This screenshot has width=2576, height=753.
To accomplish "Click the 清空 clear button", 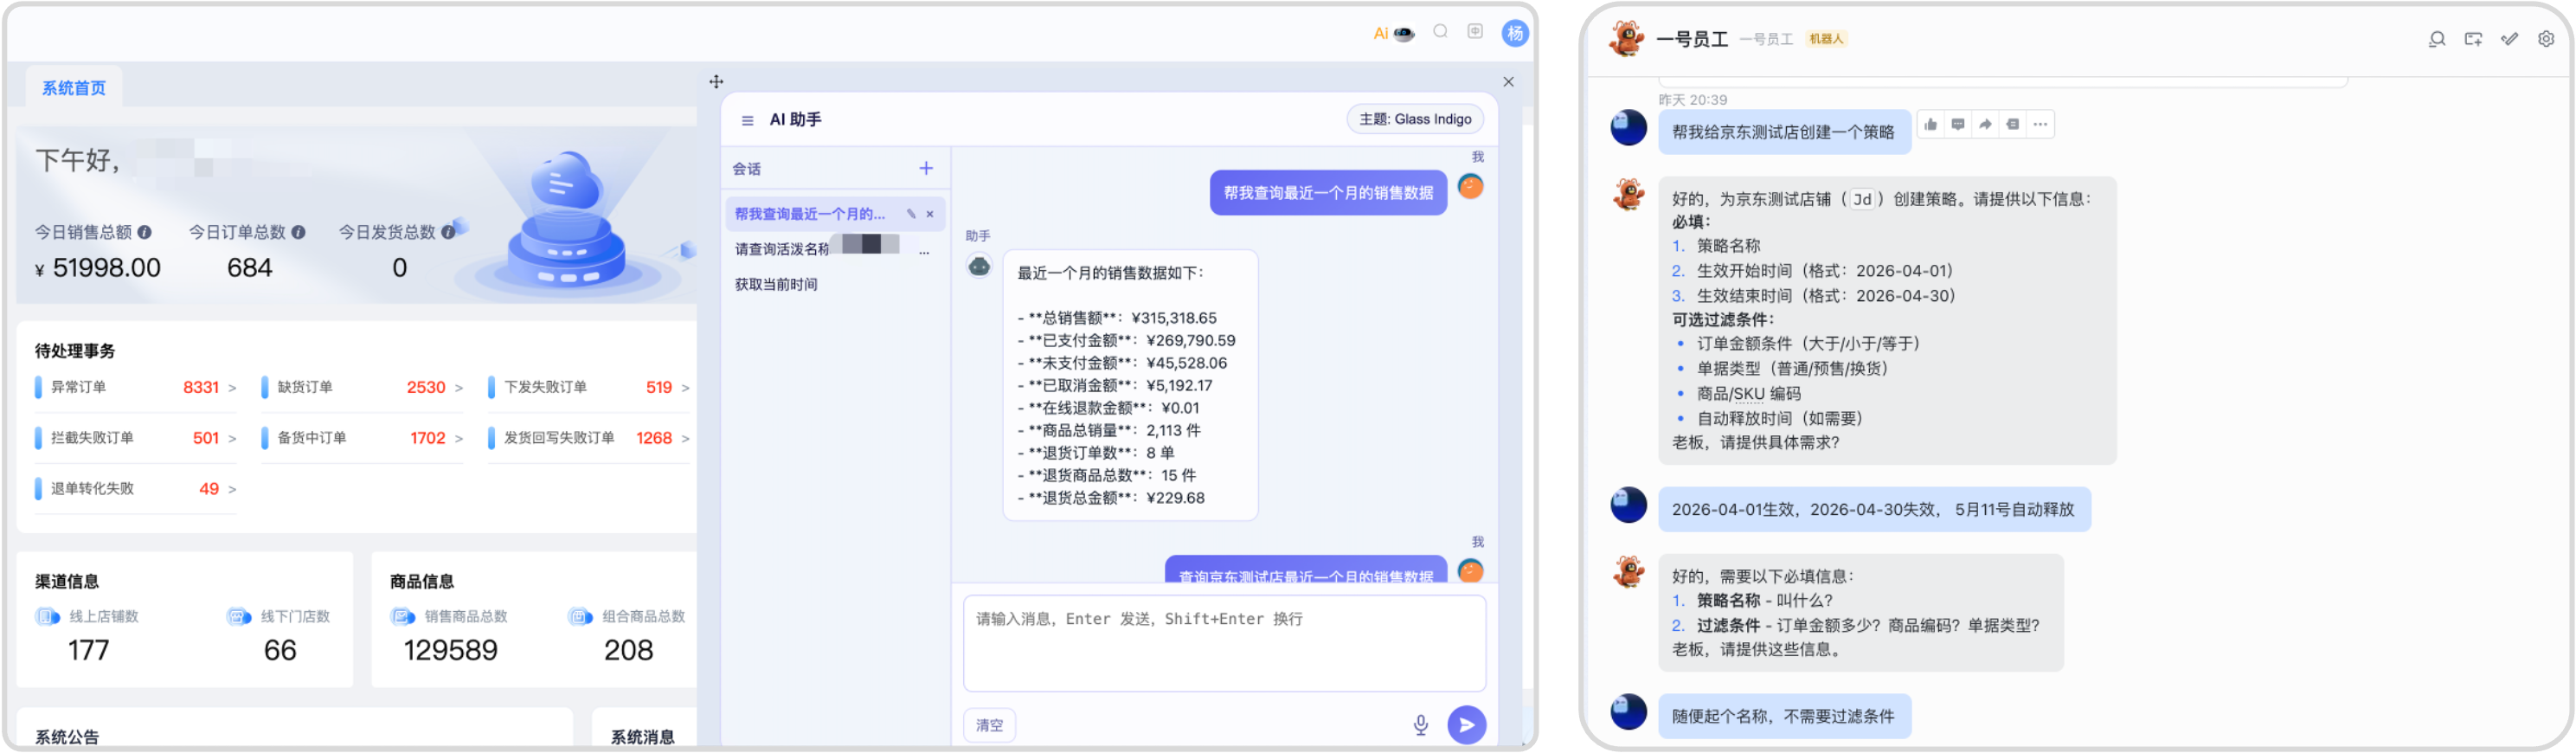I will coord(989,725).
